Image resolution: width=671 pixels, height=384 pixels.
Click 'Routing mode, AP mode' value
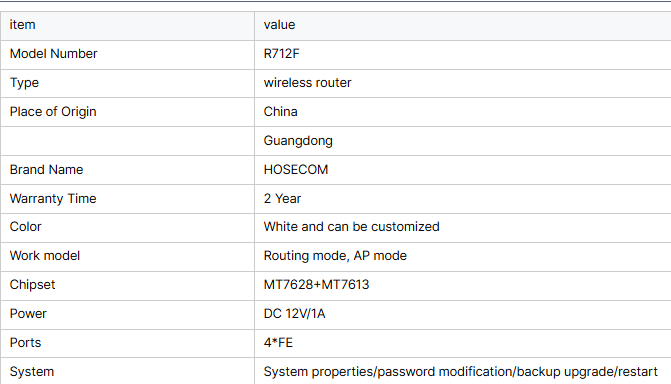(x=335, y=256)
